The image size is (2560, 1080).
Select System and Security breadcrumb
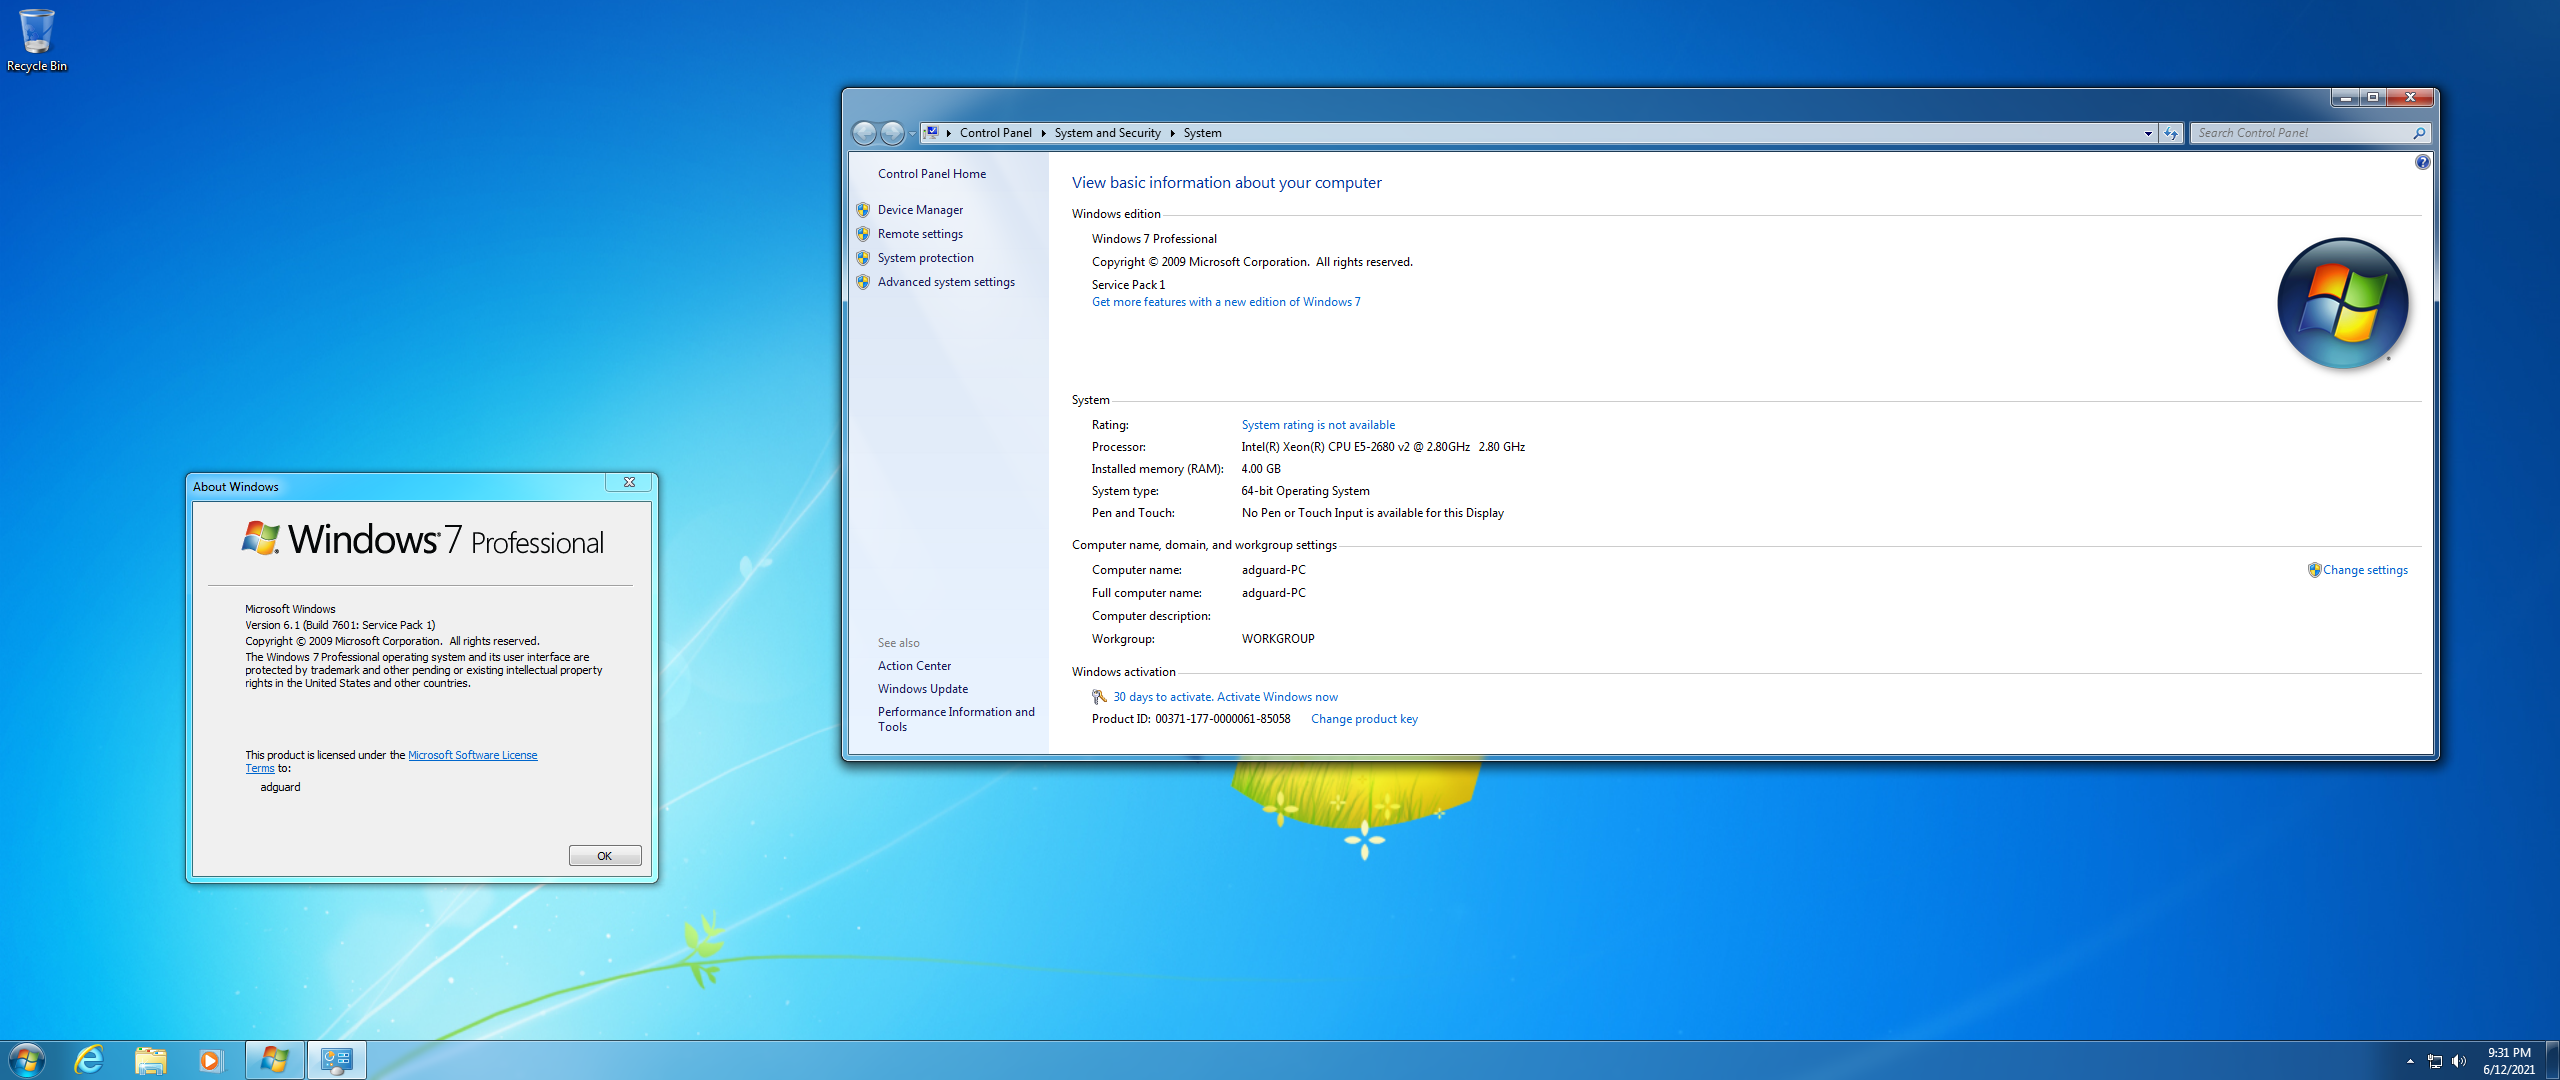(1107, 133)
